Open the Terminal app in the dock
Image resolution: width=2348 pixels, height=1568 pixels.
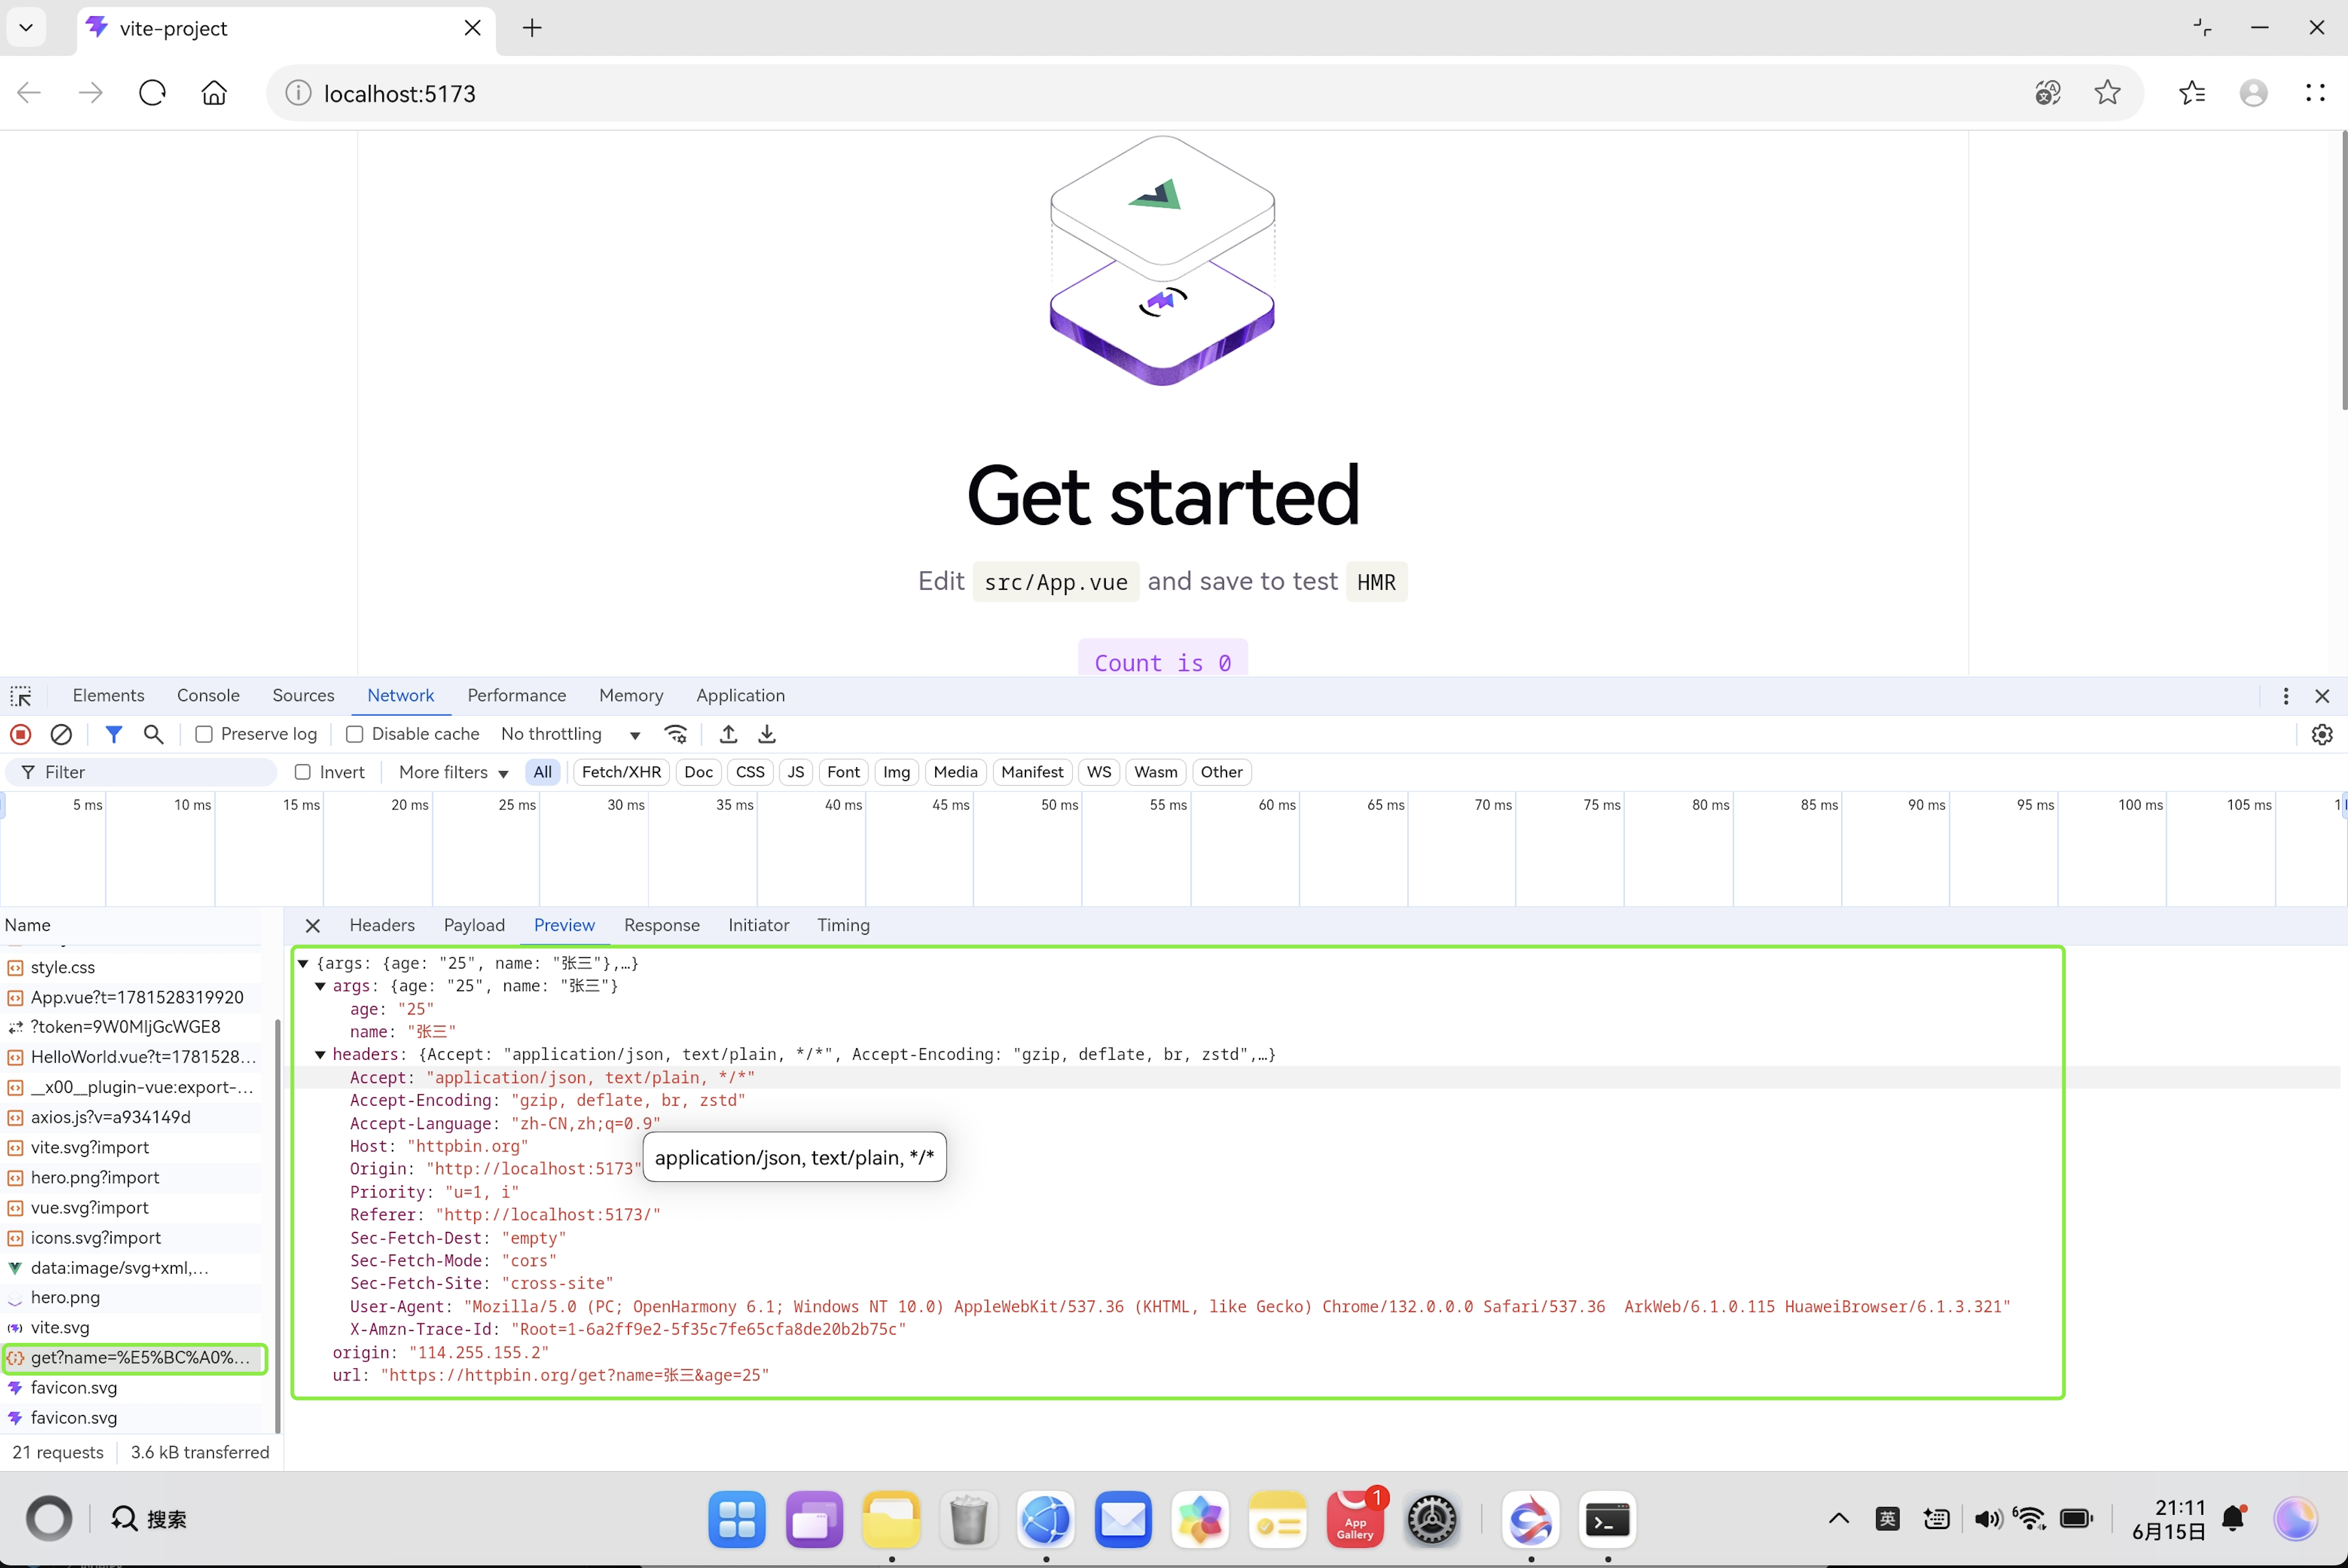(x=1608, y=1519)
